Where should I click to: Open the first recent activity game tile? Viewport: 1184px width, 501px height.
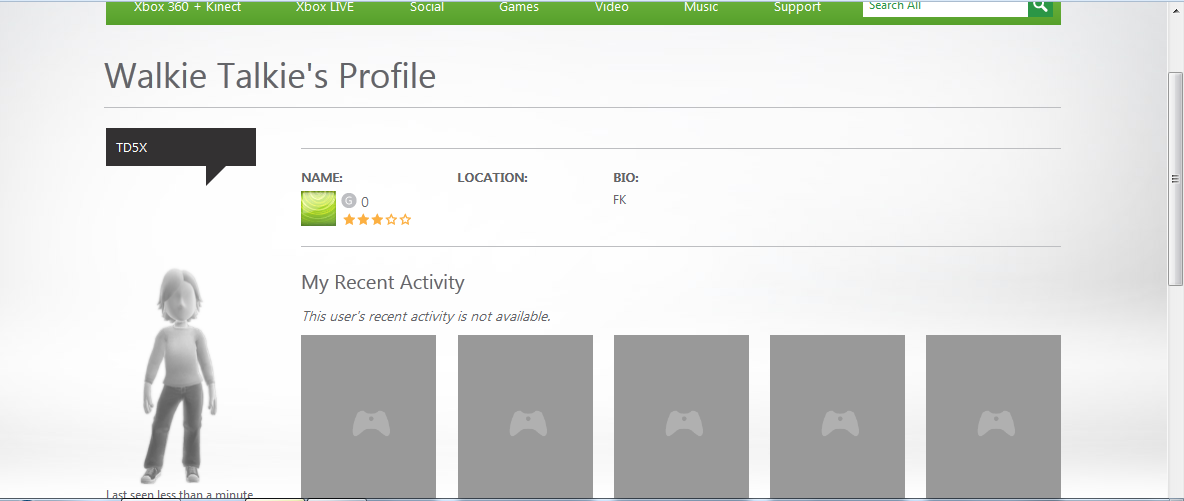click(368, 417)
